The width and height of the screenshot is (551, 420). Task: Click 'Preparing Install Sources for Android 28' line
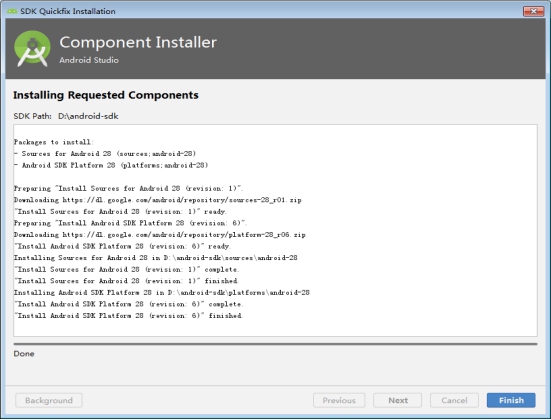tap(128, 188)
